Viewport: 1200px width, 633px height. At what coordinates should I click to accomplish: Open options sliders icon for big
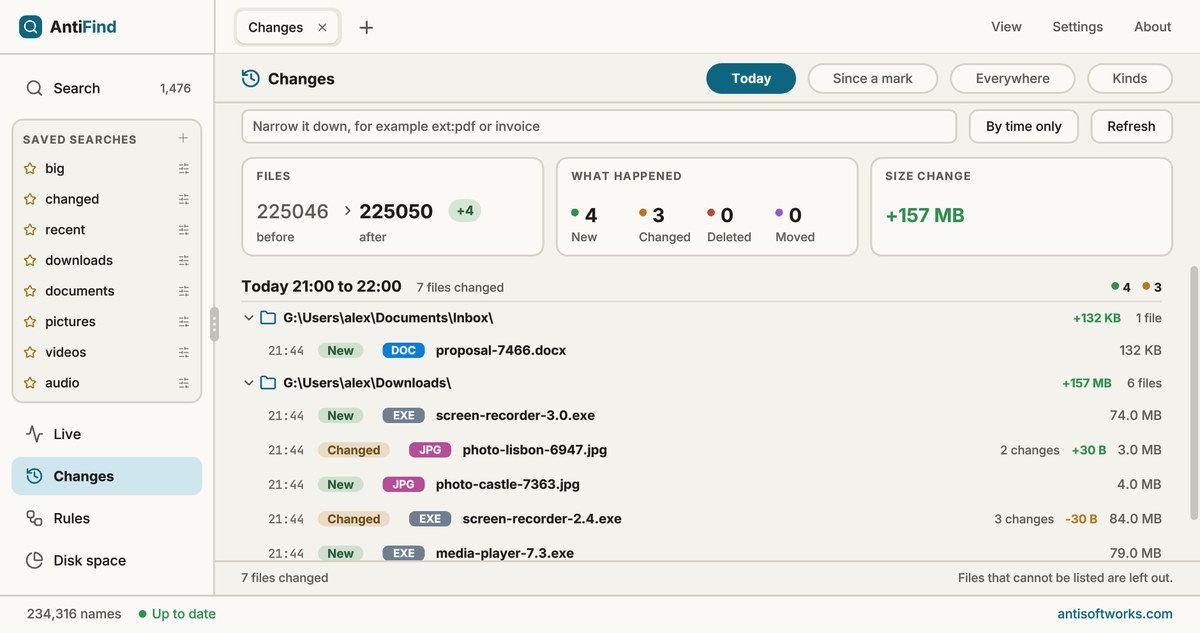(184, 169)
